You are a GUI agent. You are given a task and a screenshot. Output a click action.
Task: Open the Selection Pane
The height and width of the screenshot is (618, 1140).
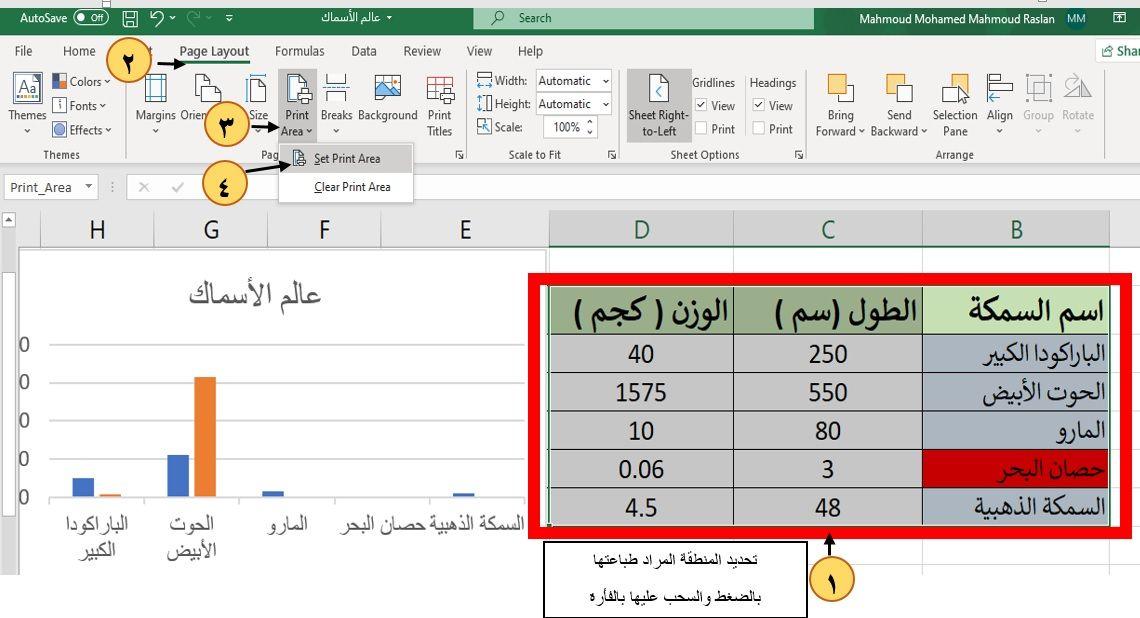[955, 105]
